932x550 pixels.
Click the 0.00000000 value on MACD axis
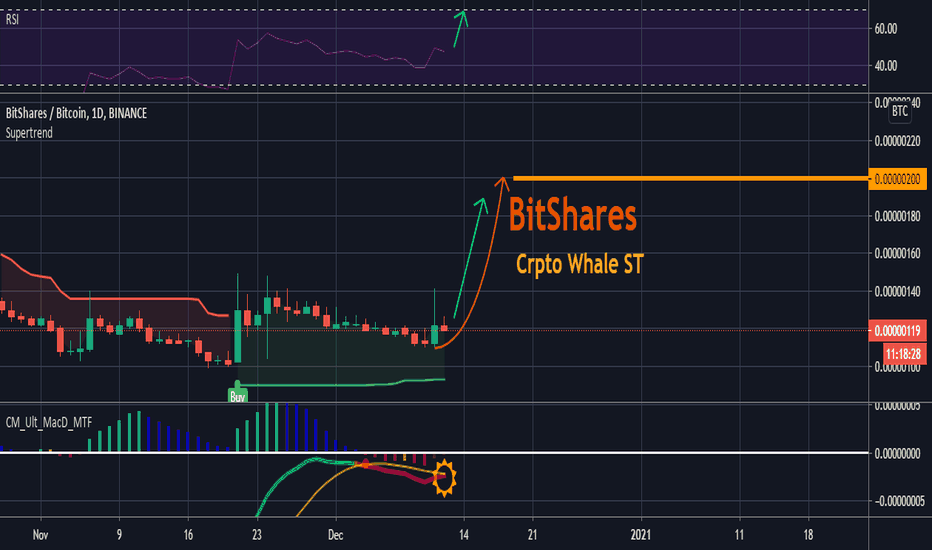pos(898,454)
